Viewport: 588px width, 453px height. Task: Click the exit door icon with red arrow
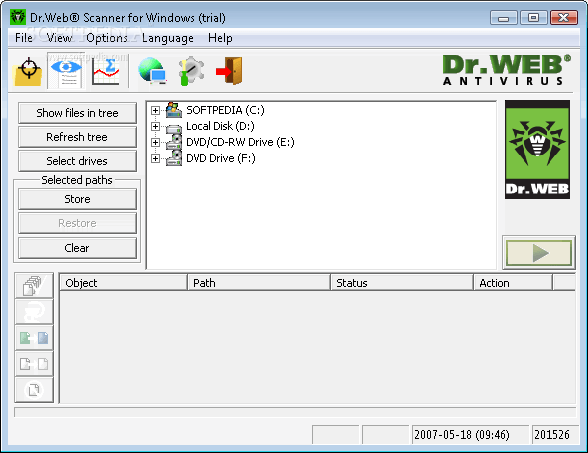coord(229,71)
